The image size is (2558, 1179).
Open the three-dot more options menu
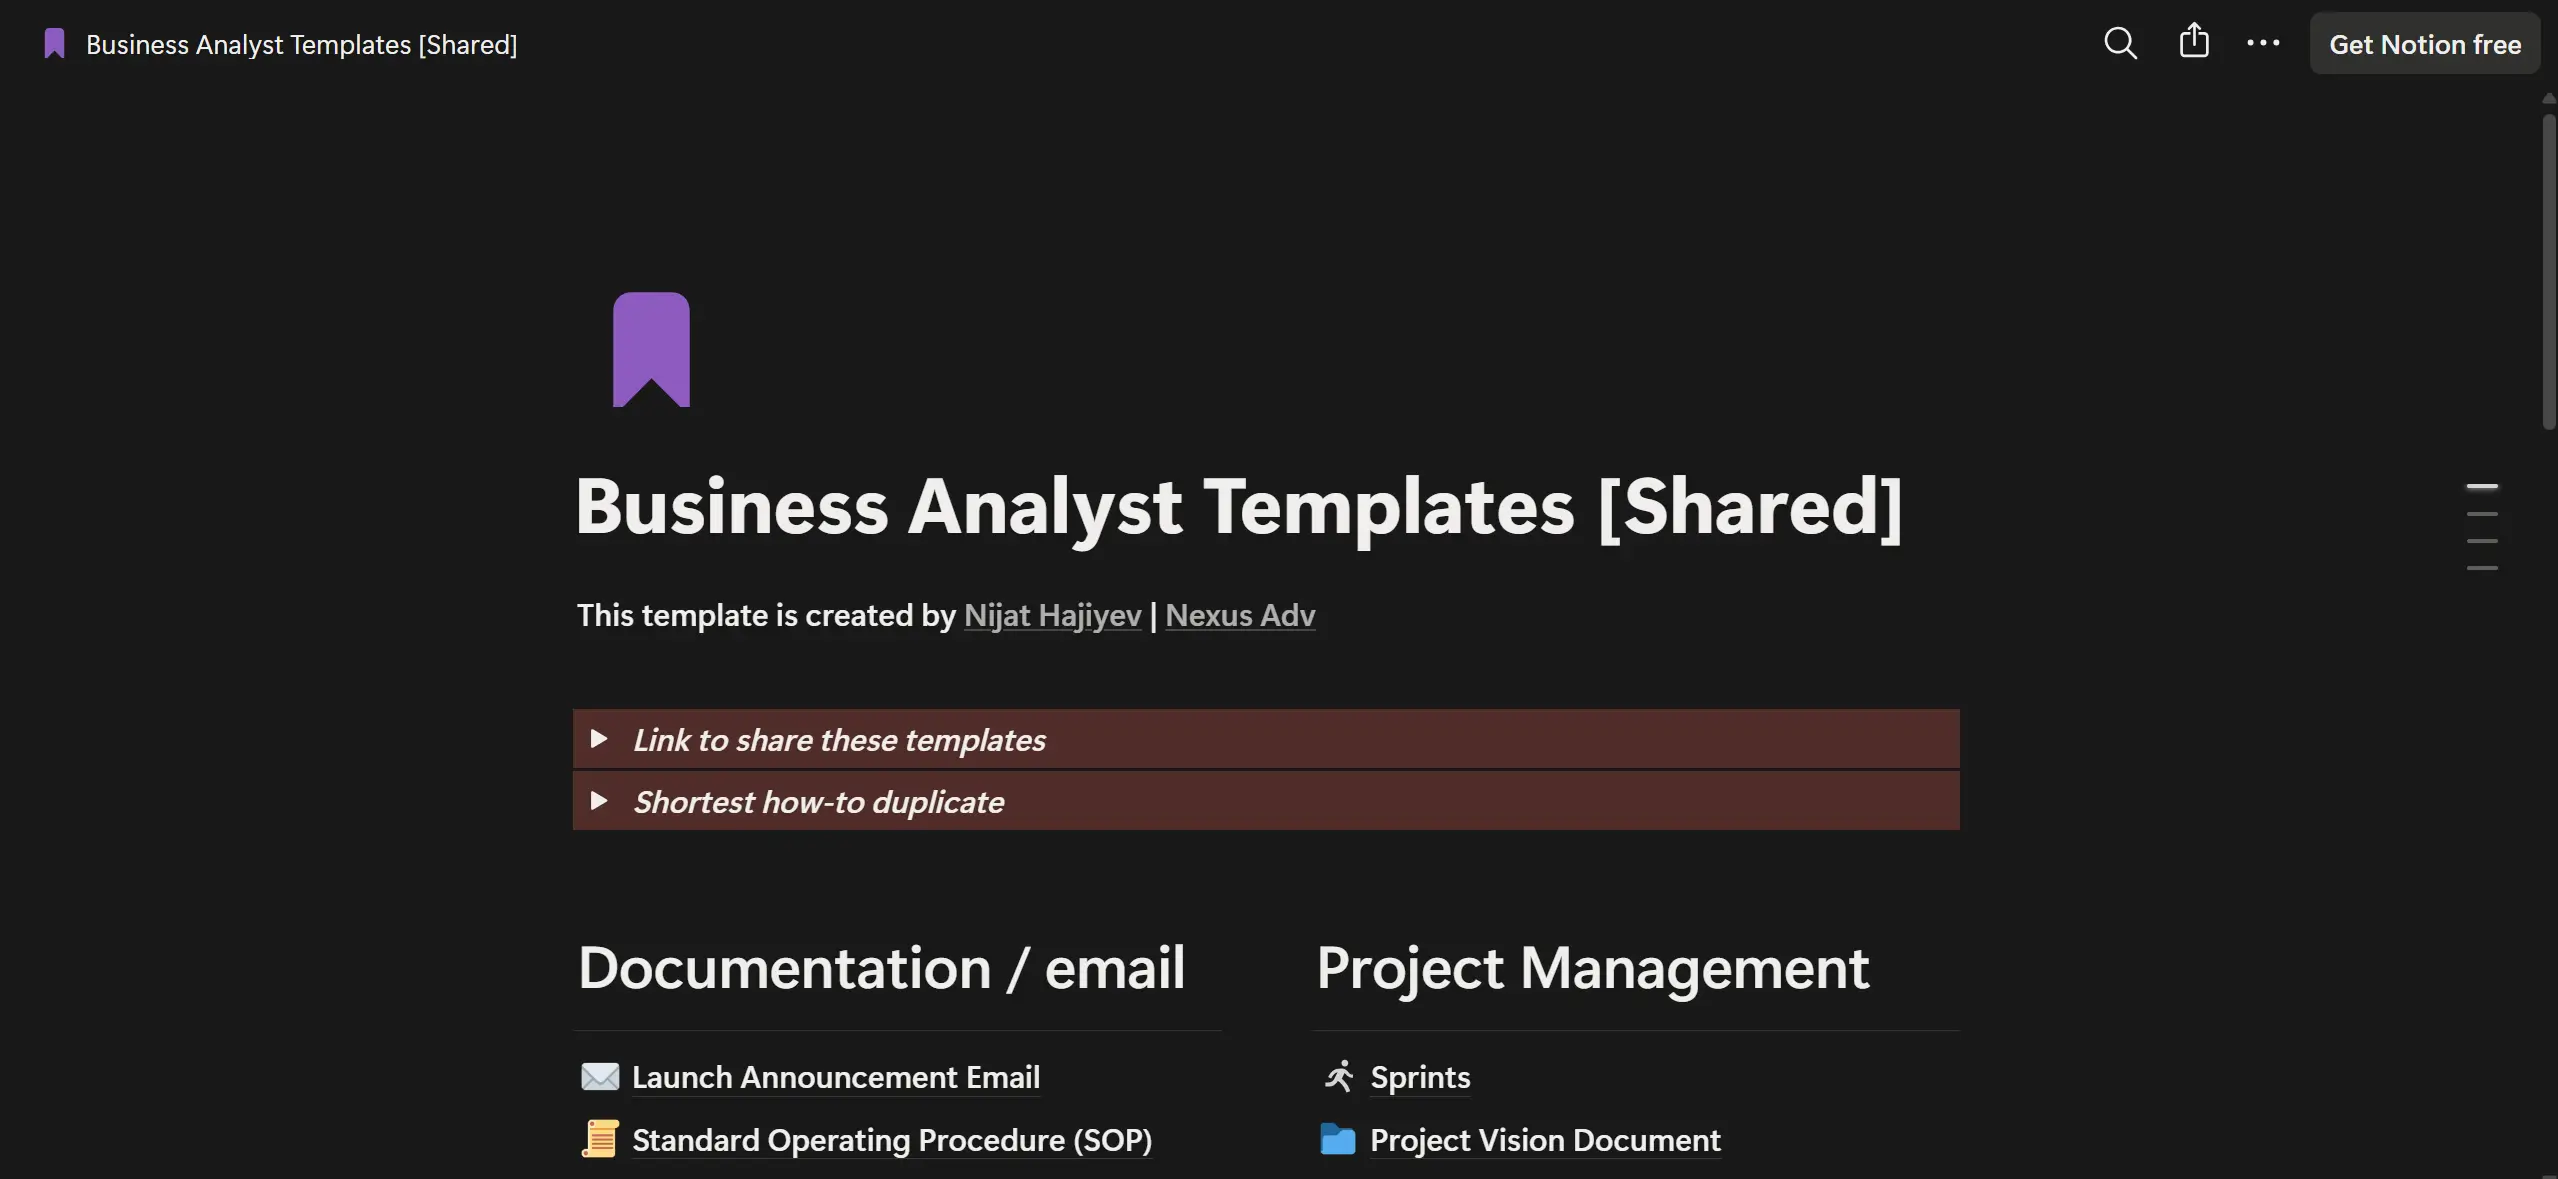pyautogui.click(x=2263, y=43)
